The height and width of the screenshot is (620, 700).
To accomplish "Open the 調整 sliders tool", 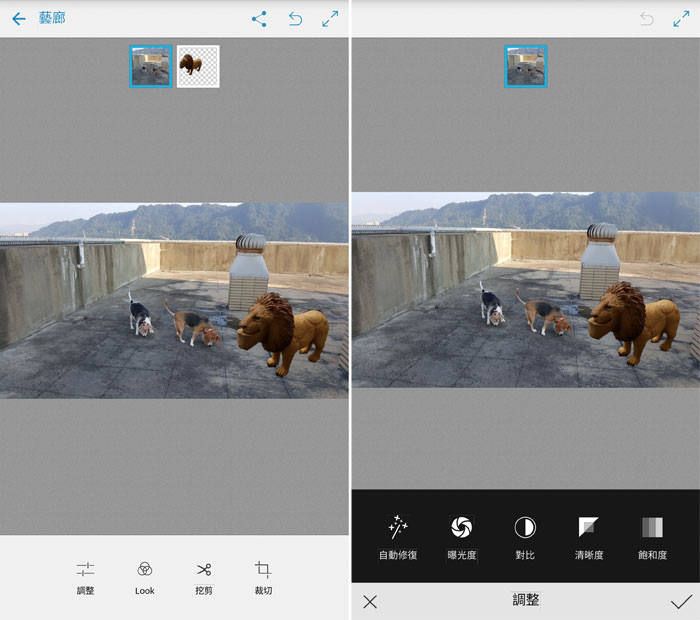I will (x=85, y=578).
